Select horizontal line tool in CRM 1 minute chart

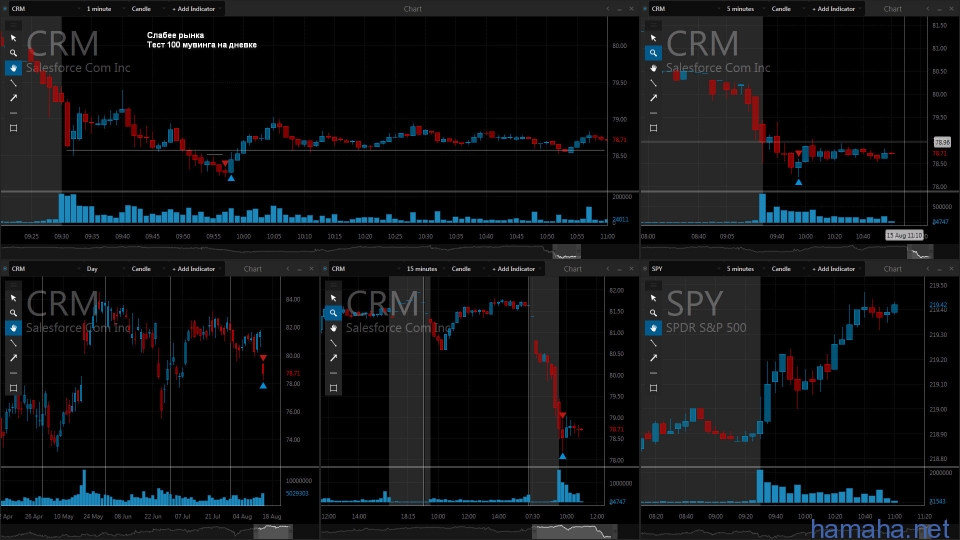point(13,113)
